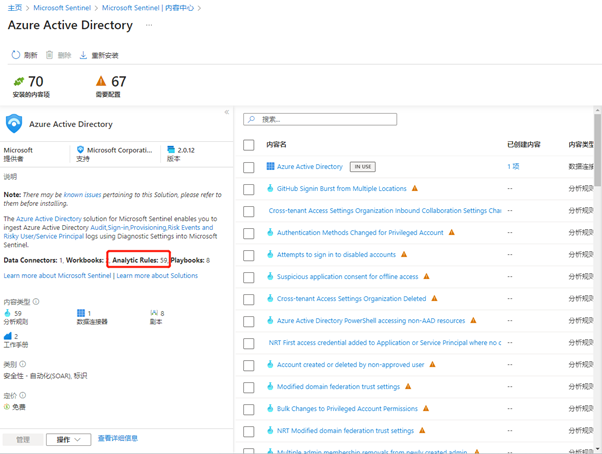Open NRT Modified domain federation trust rule

click(x=346, y=431)
